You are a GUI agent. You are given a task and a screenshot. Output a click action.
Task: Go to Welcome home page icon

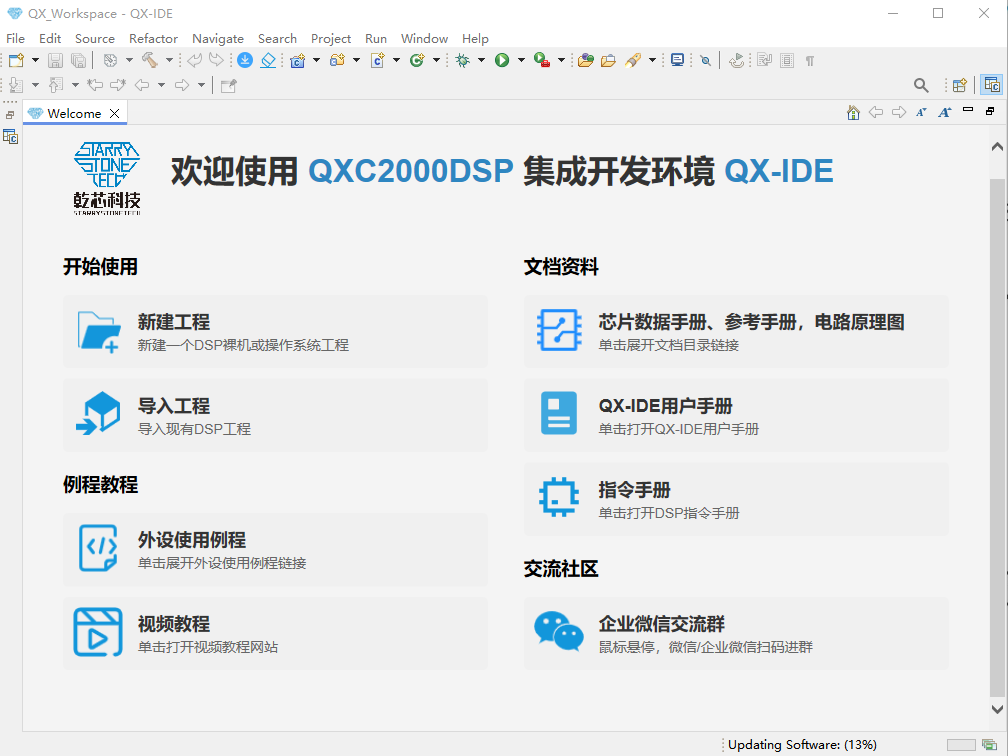point(854,112)
